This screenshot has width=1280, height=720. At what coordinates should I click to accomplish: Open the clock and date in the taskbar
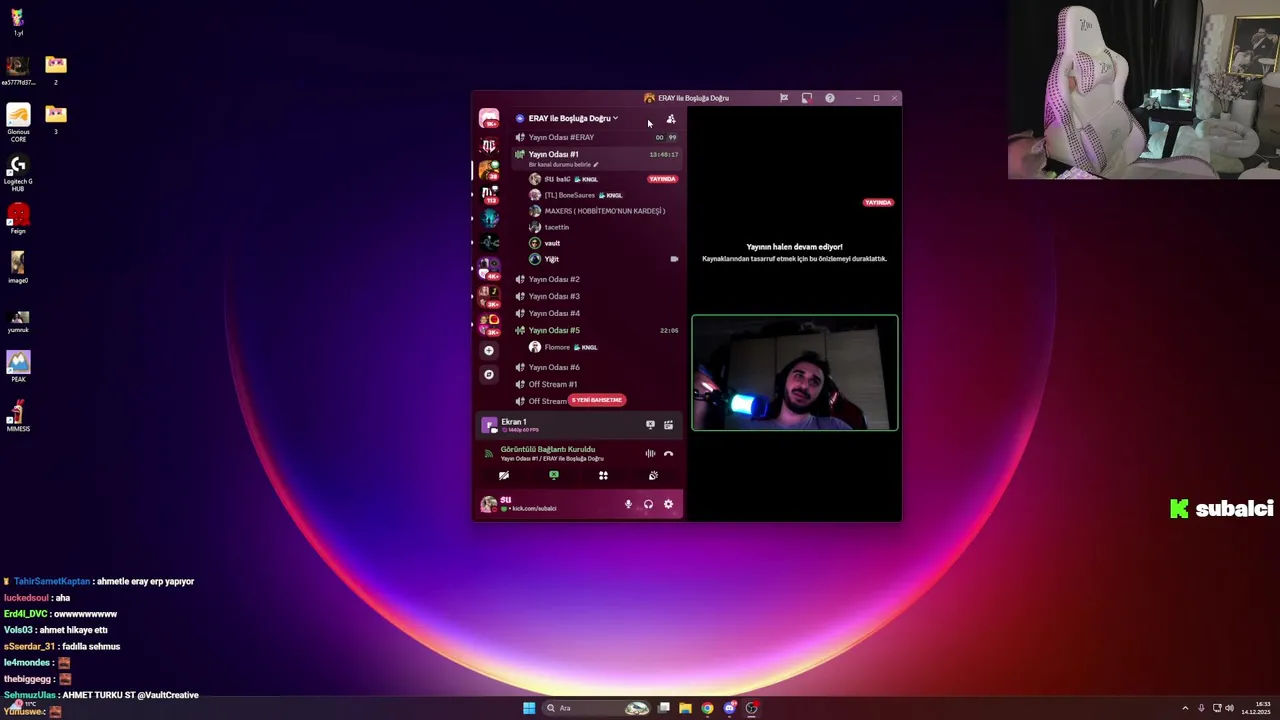pyautogui.click(x=1256, y=708)
